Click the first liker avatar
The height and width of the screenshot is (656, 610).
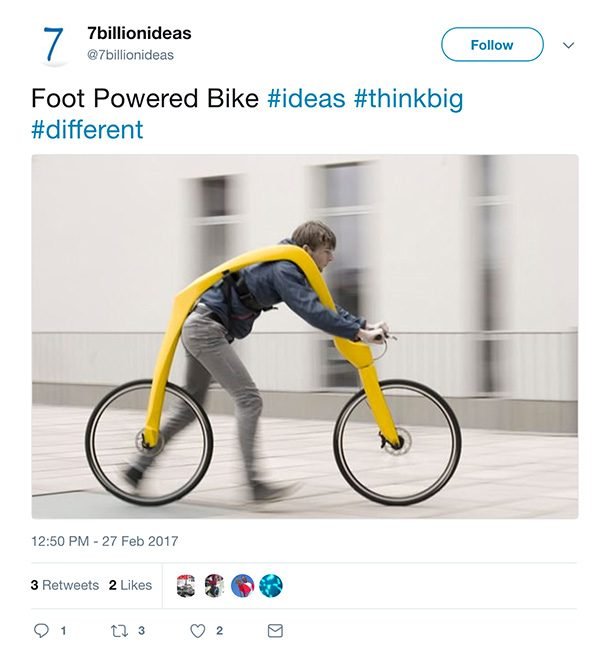(x=187, y=585)
